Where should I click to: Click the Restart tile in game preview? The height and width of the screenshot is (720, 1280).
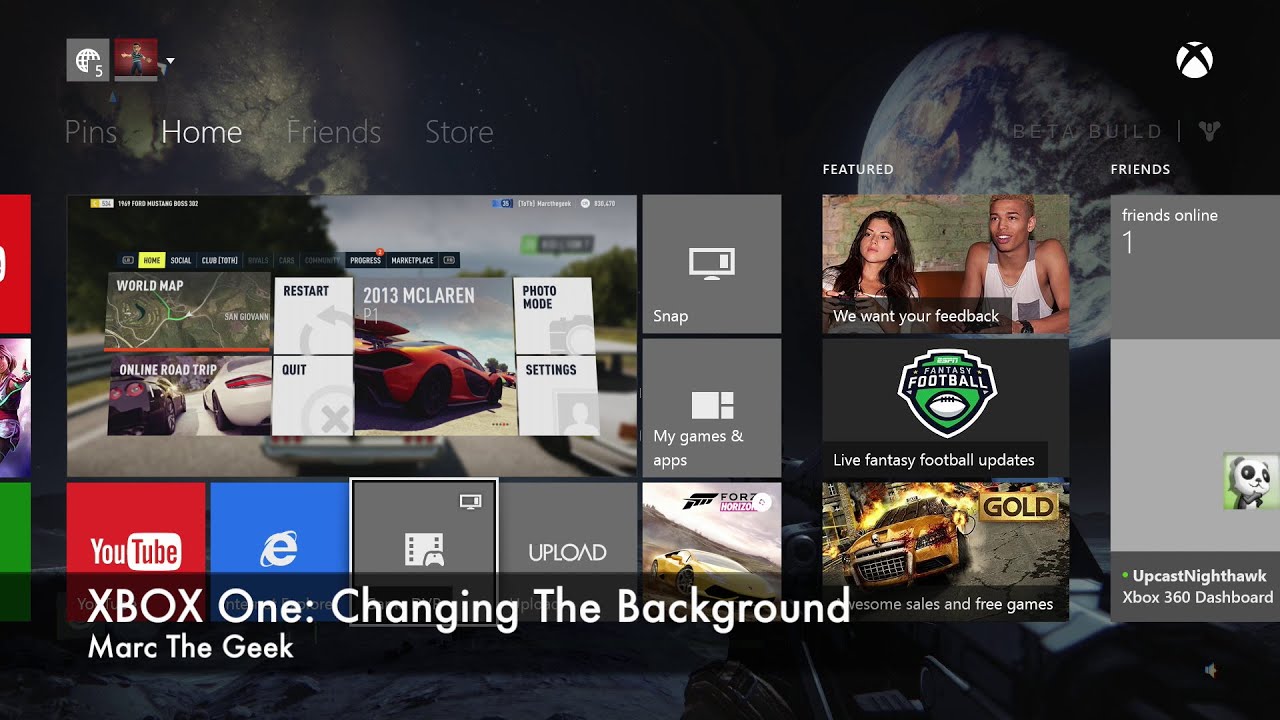pos(313,316)
